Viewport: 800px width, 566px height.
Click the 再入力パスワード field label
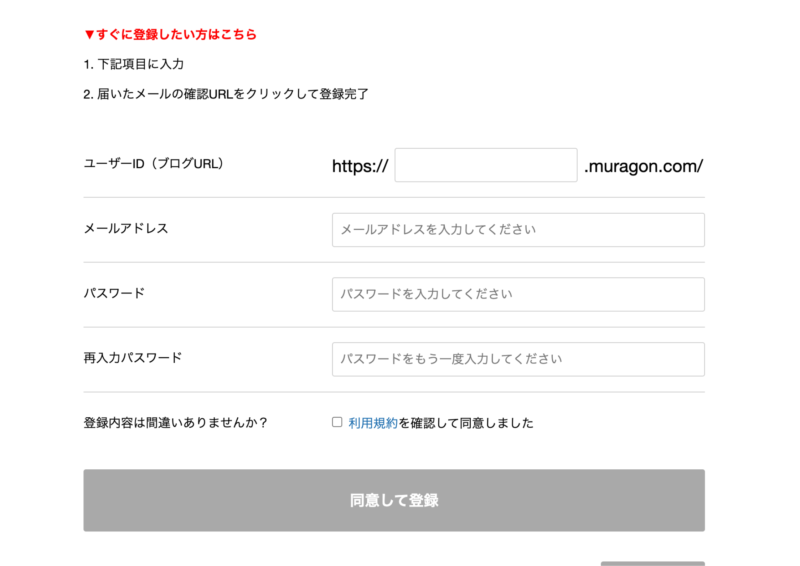133,358
